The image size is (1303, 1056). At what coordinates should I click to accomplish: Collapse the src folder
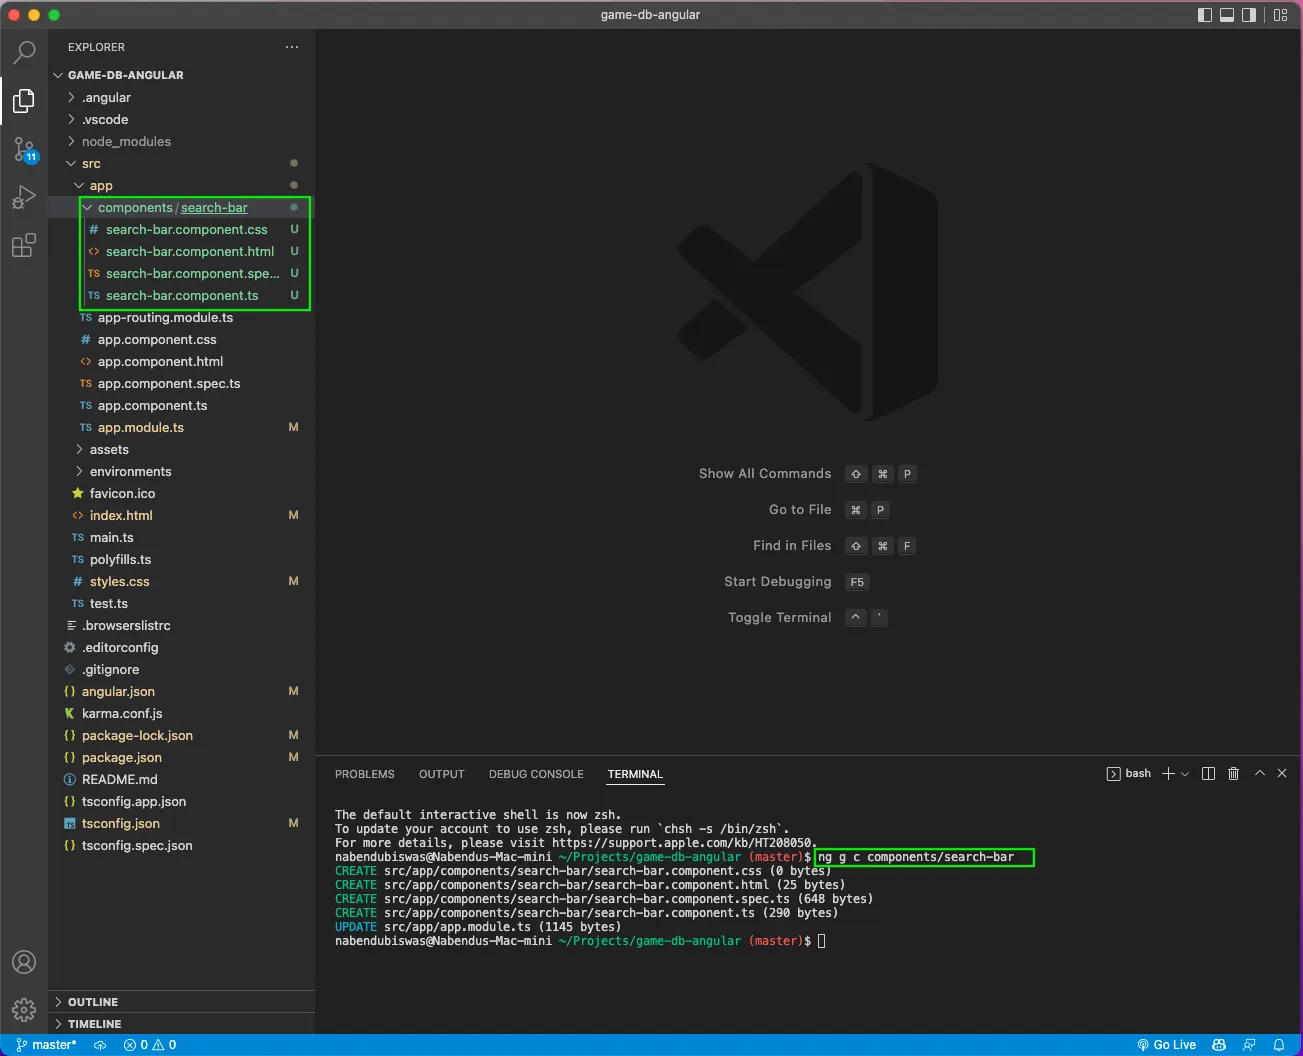(181, 163)
